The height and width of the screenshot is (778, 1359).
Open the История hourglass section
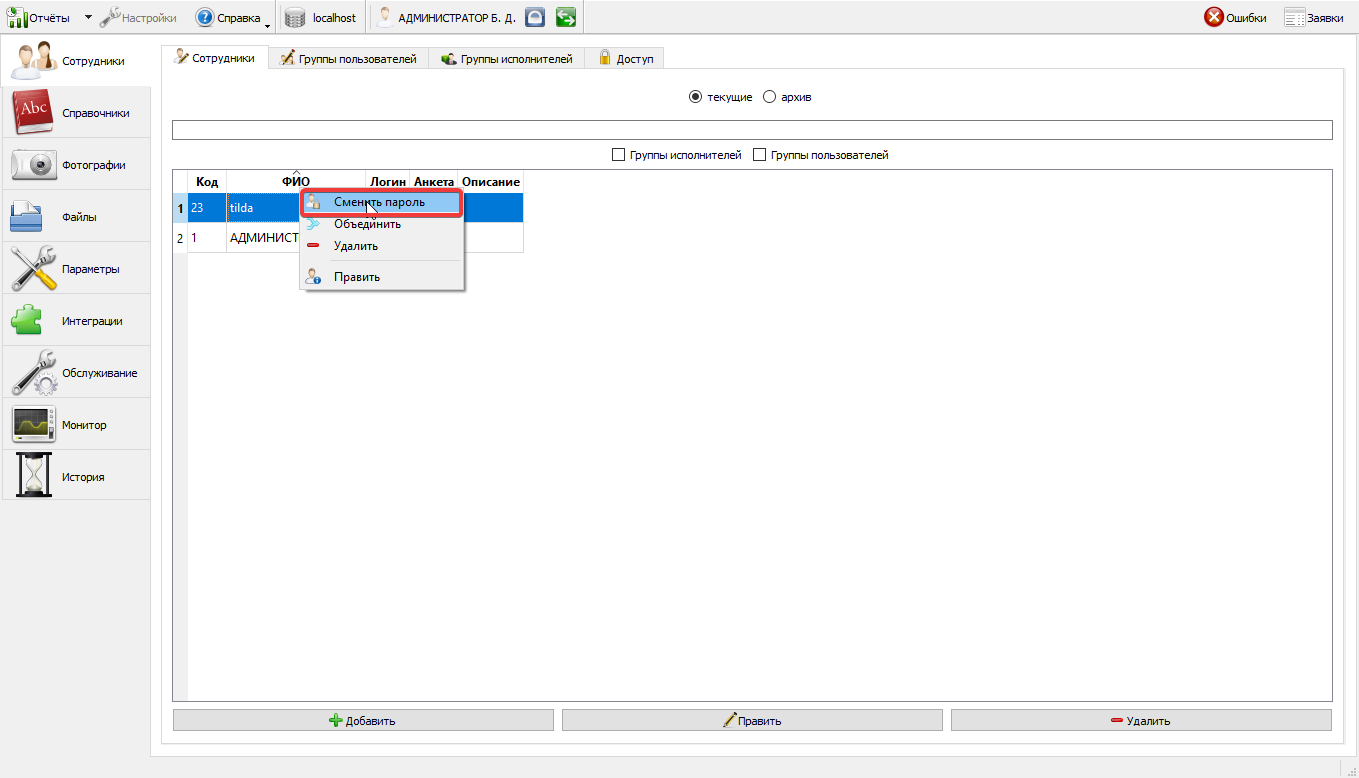click(76, 476)
